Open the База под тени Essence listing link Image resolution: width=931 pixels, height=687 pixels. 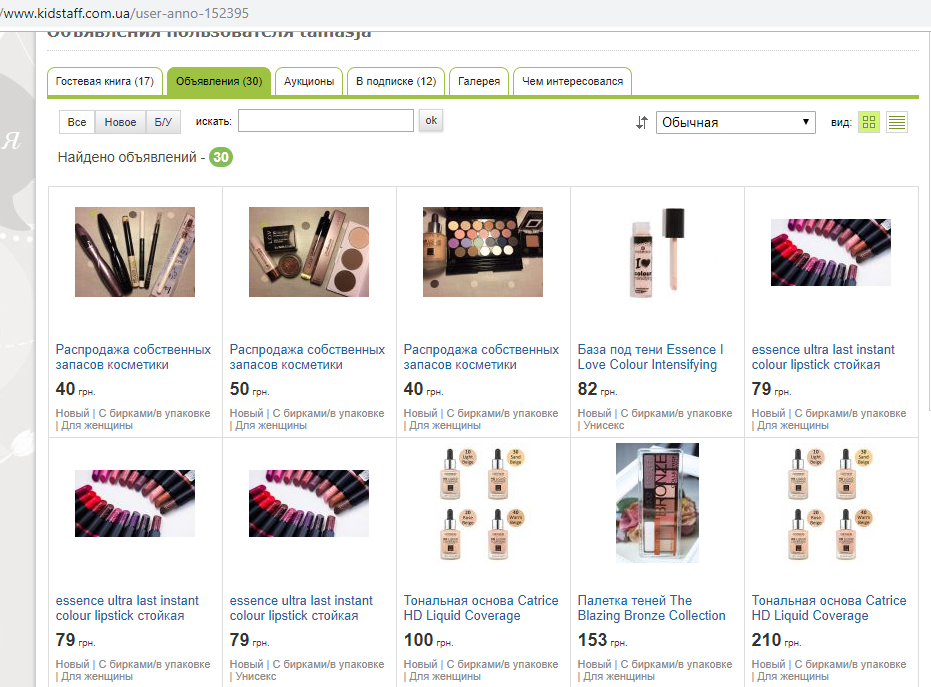coord(651,357)
